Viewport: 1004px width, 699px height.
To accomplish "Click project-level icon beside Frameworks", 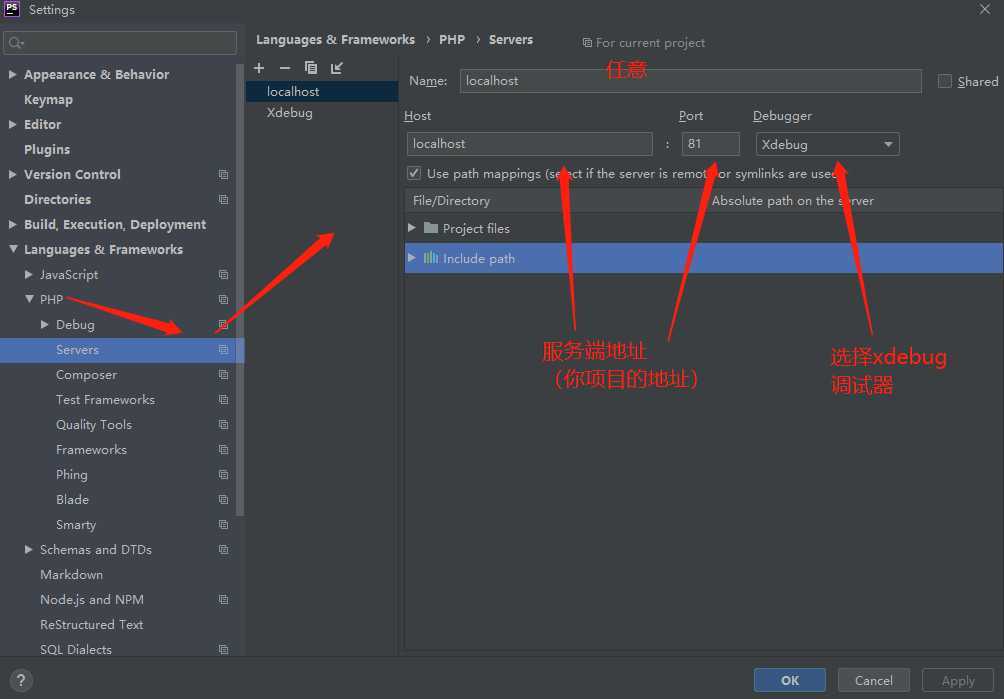I will point(223,449).
